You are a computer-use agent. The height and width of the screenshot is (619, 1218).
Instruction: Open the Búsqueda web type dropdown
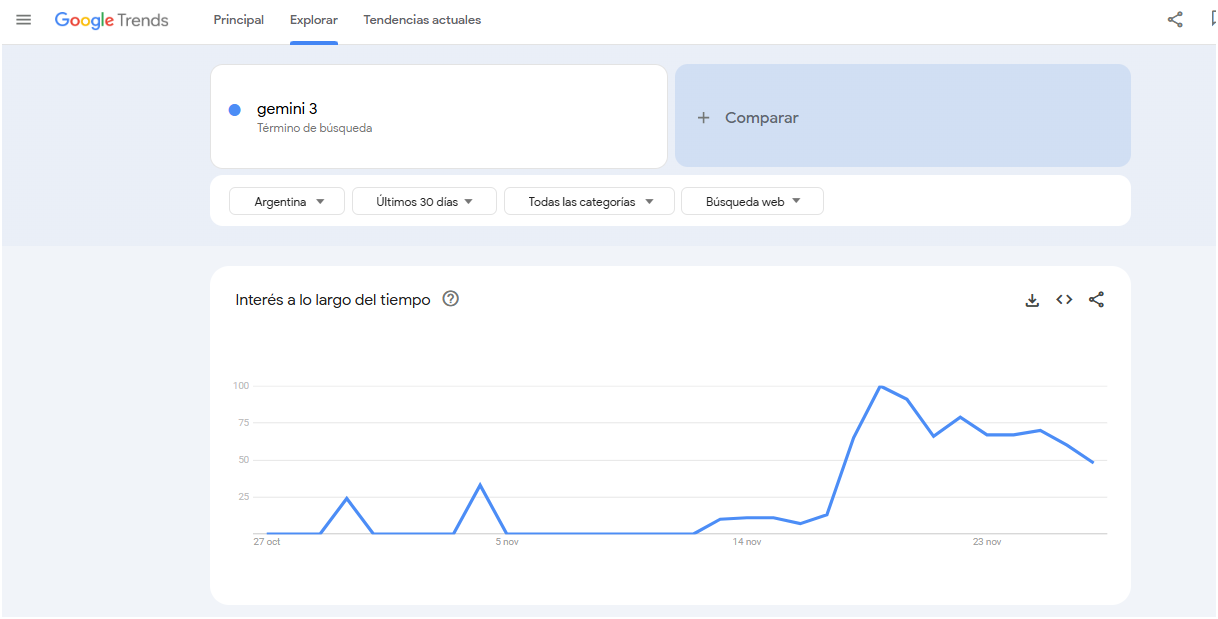click(x=751, y=201)
